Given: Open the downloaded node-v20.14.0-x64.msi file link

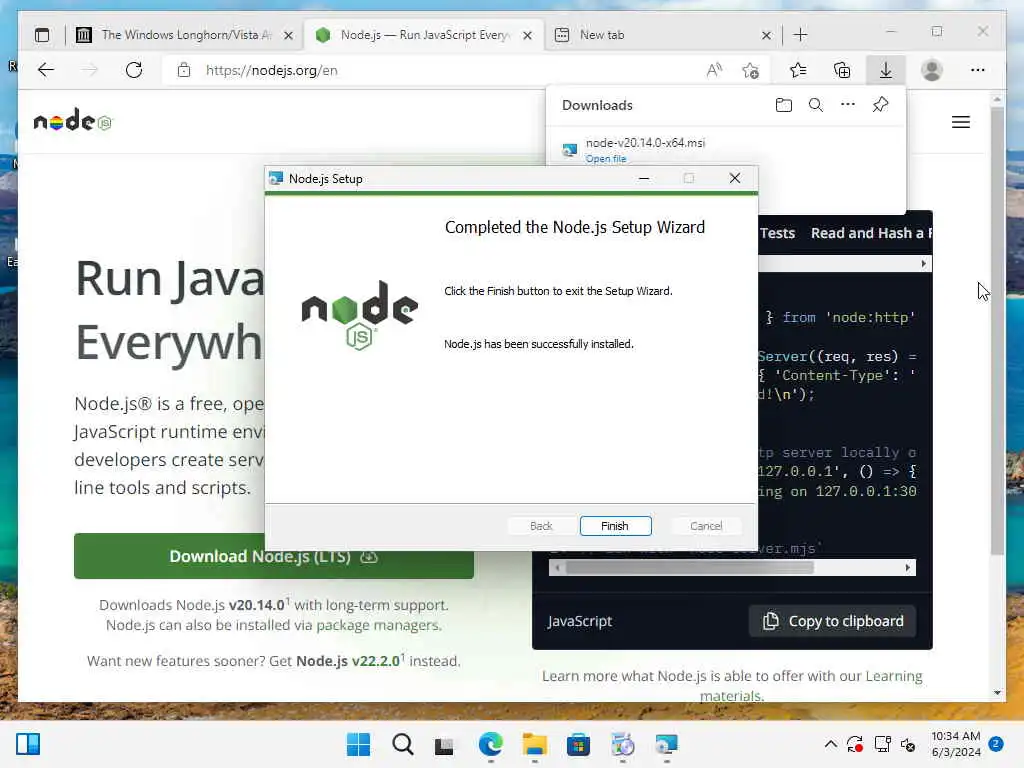Looking at the screenshot, I should coord(605,159).
